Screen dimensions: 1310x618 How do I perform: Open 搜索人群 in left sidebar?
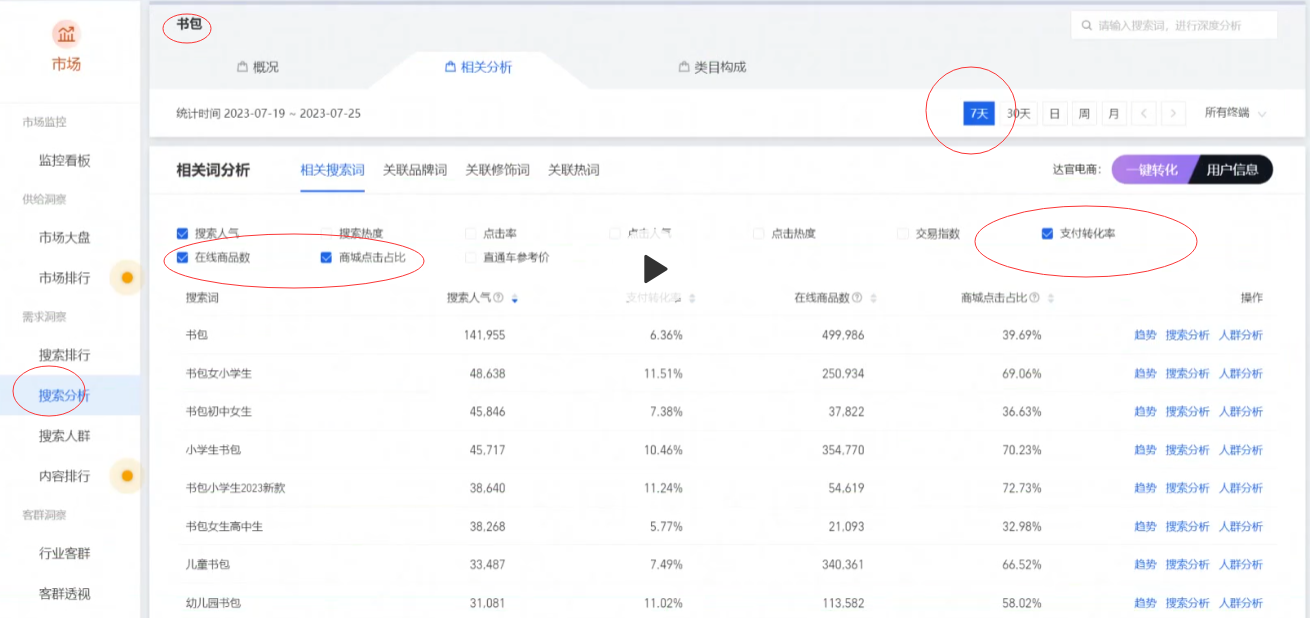point(64,436)
